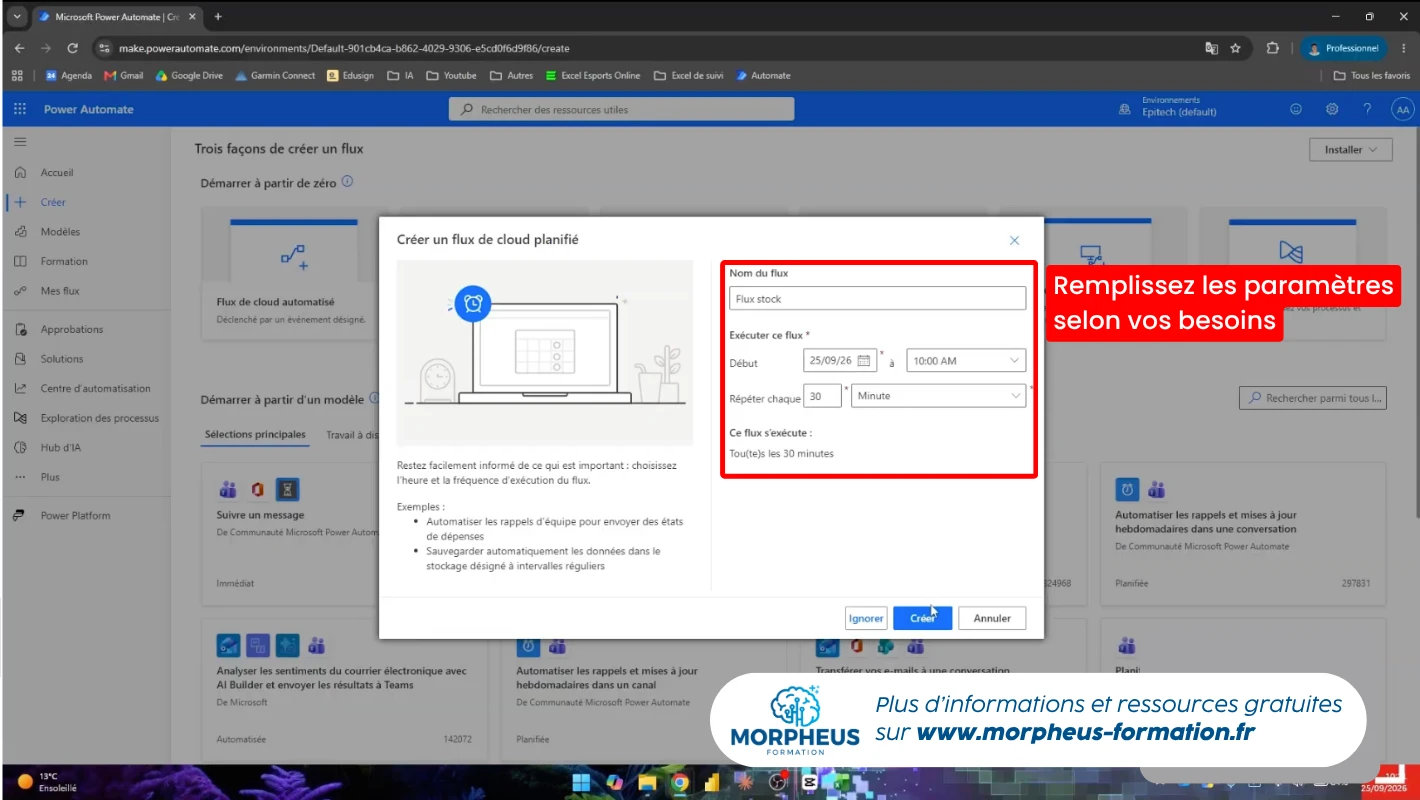
Task: Click the Annuler button
Action: (992, 618)
